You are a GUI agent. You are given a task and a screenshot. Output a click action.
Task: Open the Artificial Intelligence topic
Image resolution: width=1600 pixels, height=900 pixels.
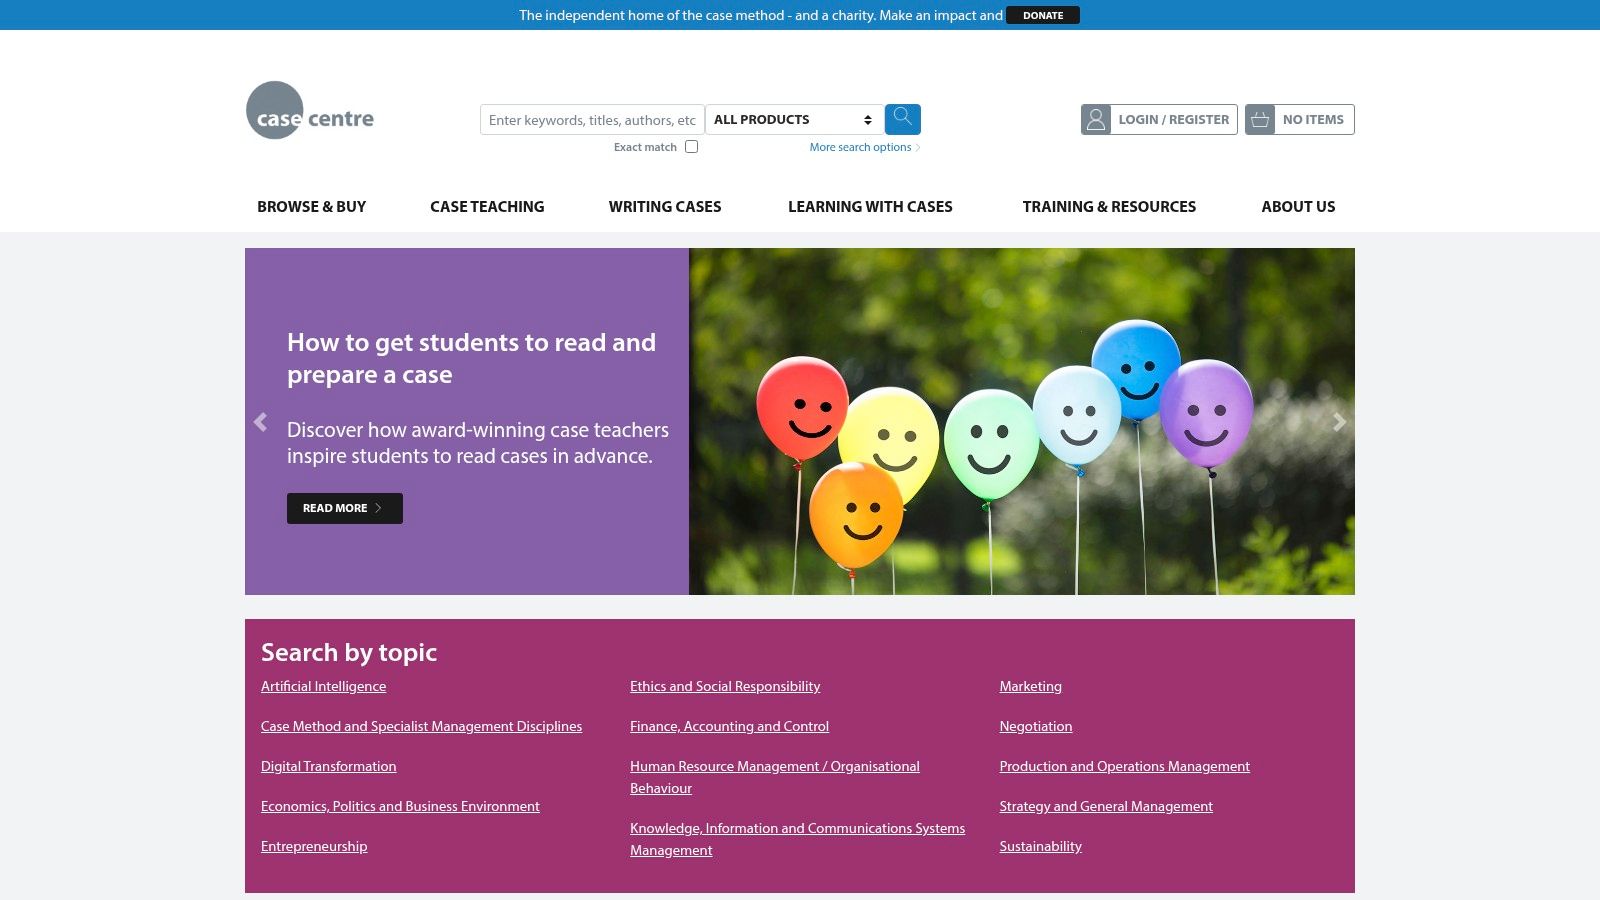point(323,686)
